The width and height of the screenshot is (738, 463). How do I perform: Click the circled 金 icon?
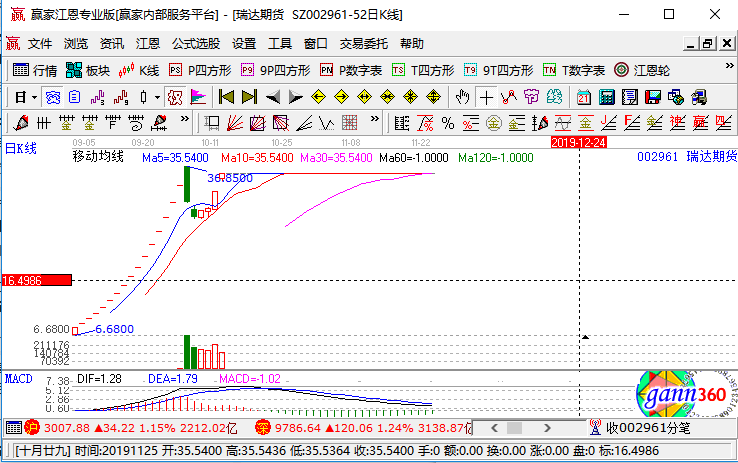(494, 123)
